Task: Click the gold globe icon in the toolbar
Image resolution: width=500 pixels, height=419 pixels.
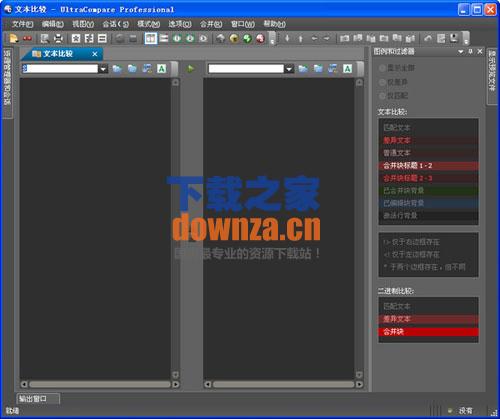Action: click(x=234, y=39)
